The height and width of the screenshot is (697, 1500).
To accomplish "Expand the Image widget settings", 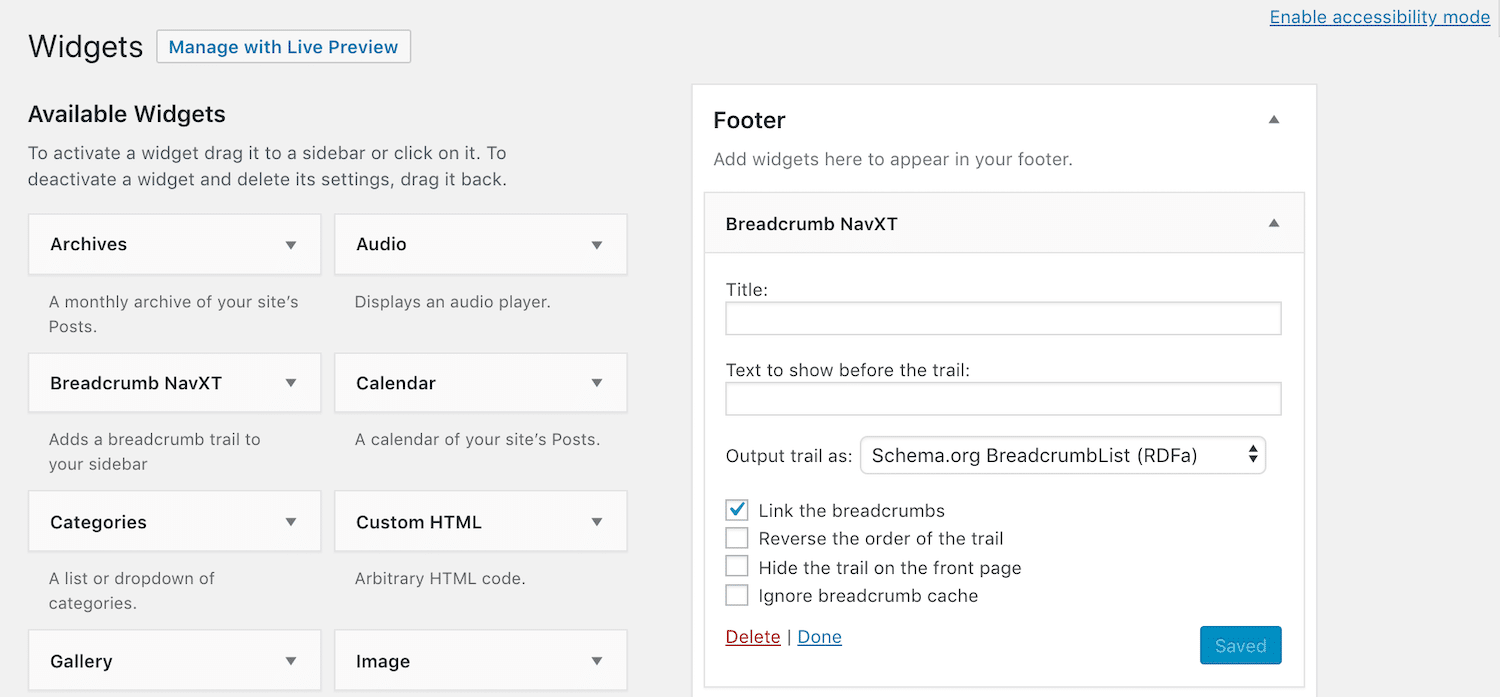I will pos(597,660).
